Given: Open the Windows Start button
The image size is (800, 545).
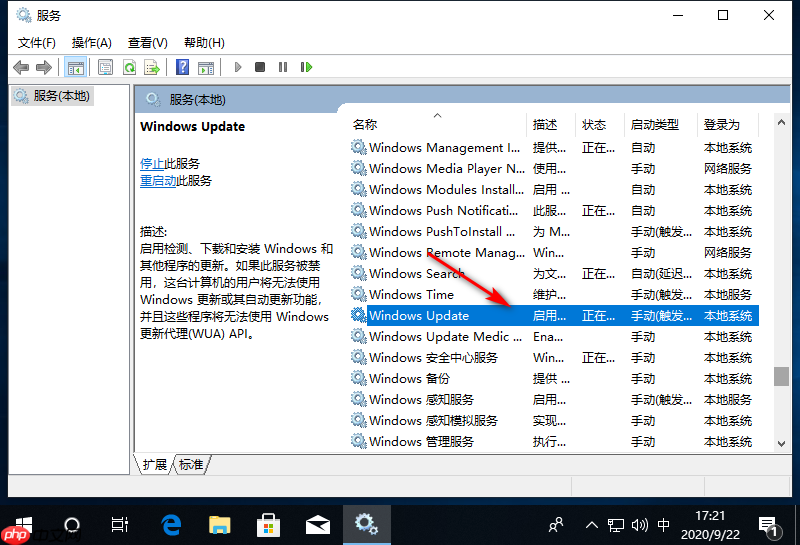Looking at the screenshot, I should (x=23, y=525).
